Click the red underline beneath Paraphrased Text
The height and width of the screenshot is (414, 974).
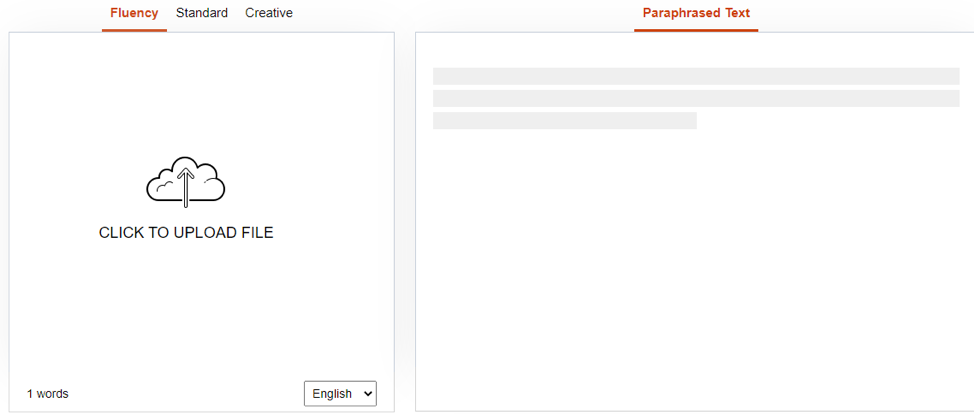pyautogui.click(x=696, y=30)
